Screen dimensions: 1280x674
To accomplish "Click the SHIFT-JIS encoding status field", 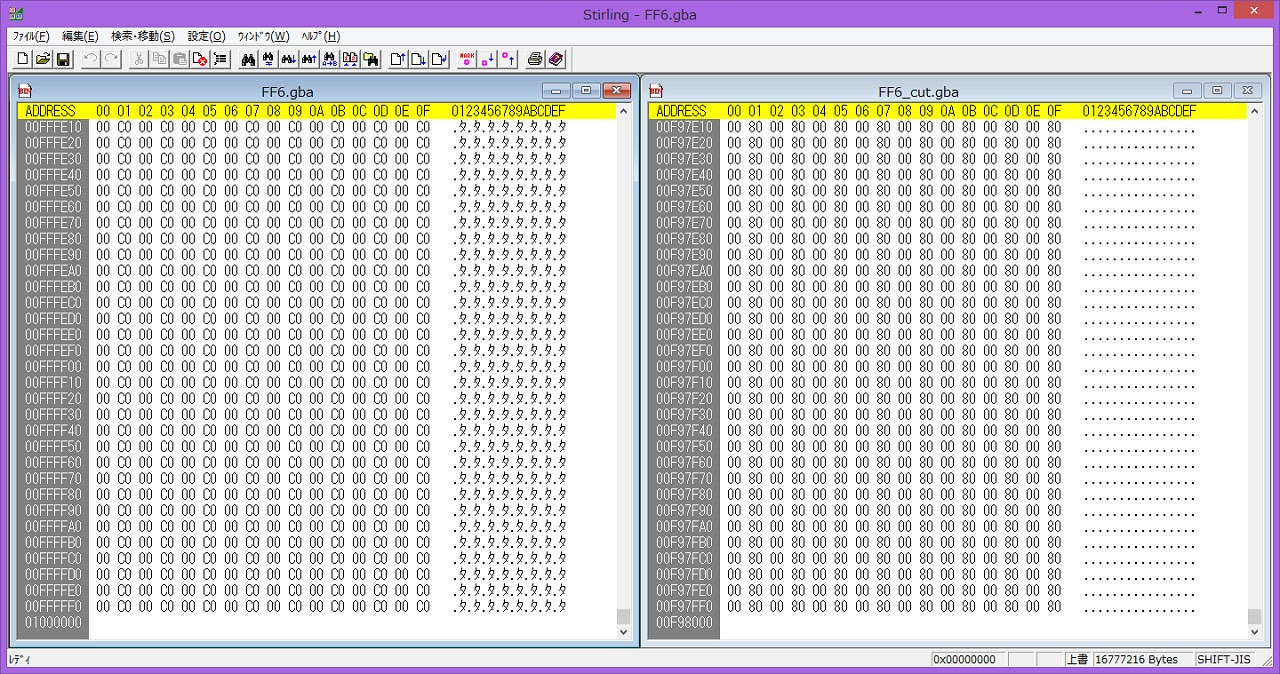I will click(1223, 659).
